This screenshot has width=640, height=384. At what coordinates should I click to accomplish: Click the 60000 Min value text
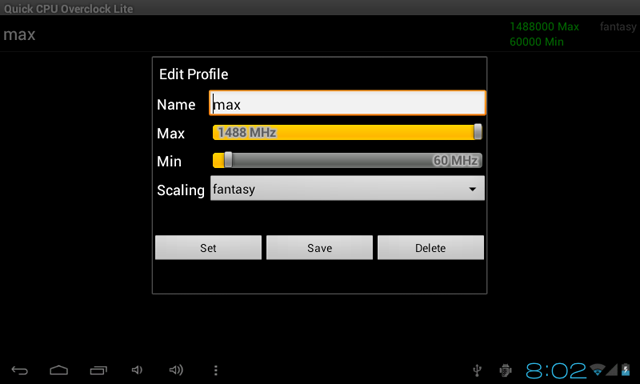(536, 42)
